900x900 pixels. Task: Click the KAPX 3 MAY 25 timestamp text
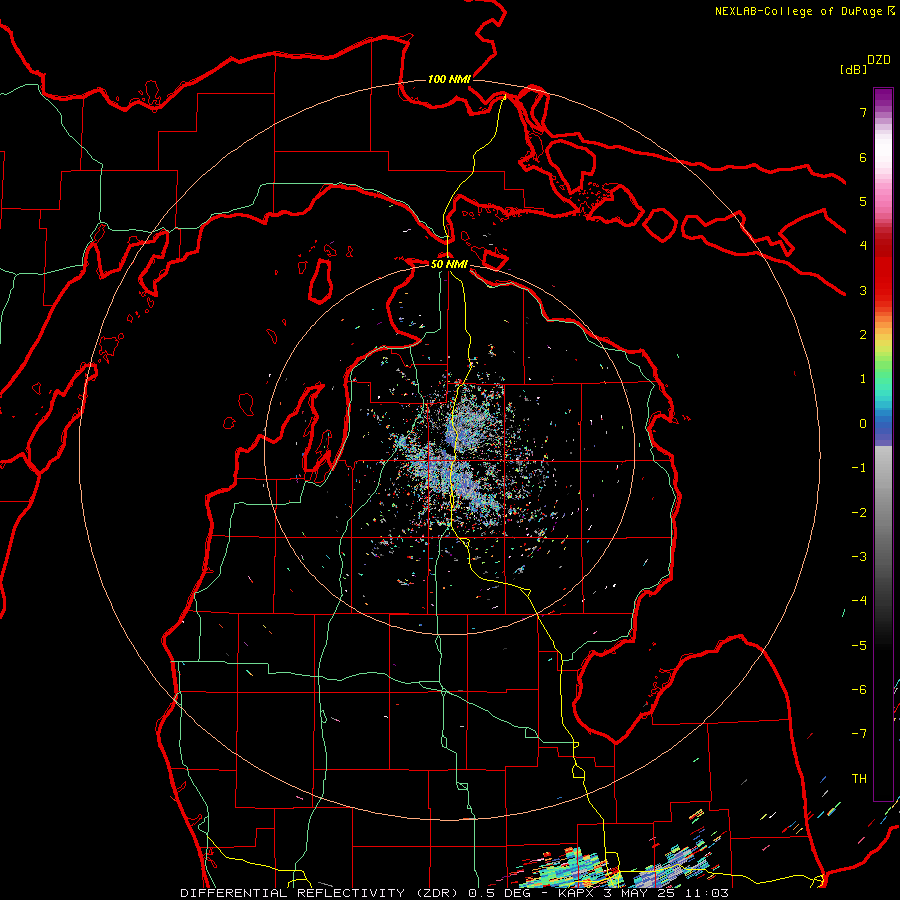[643, 893]
